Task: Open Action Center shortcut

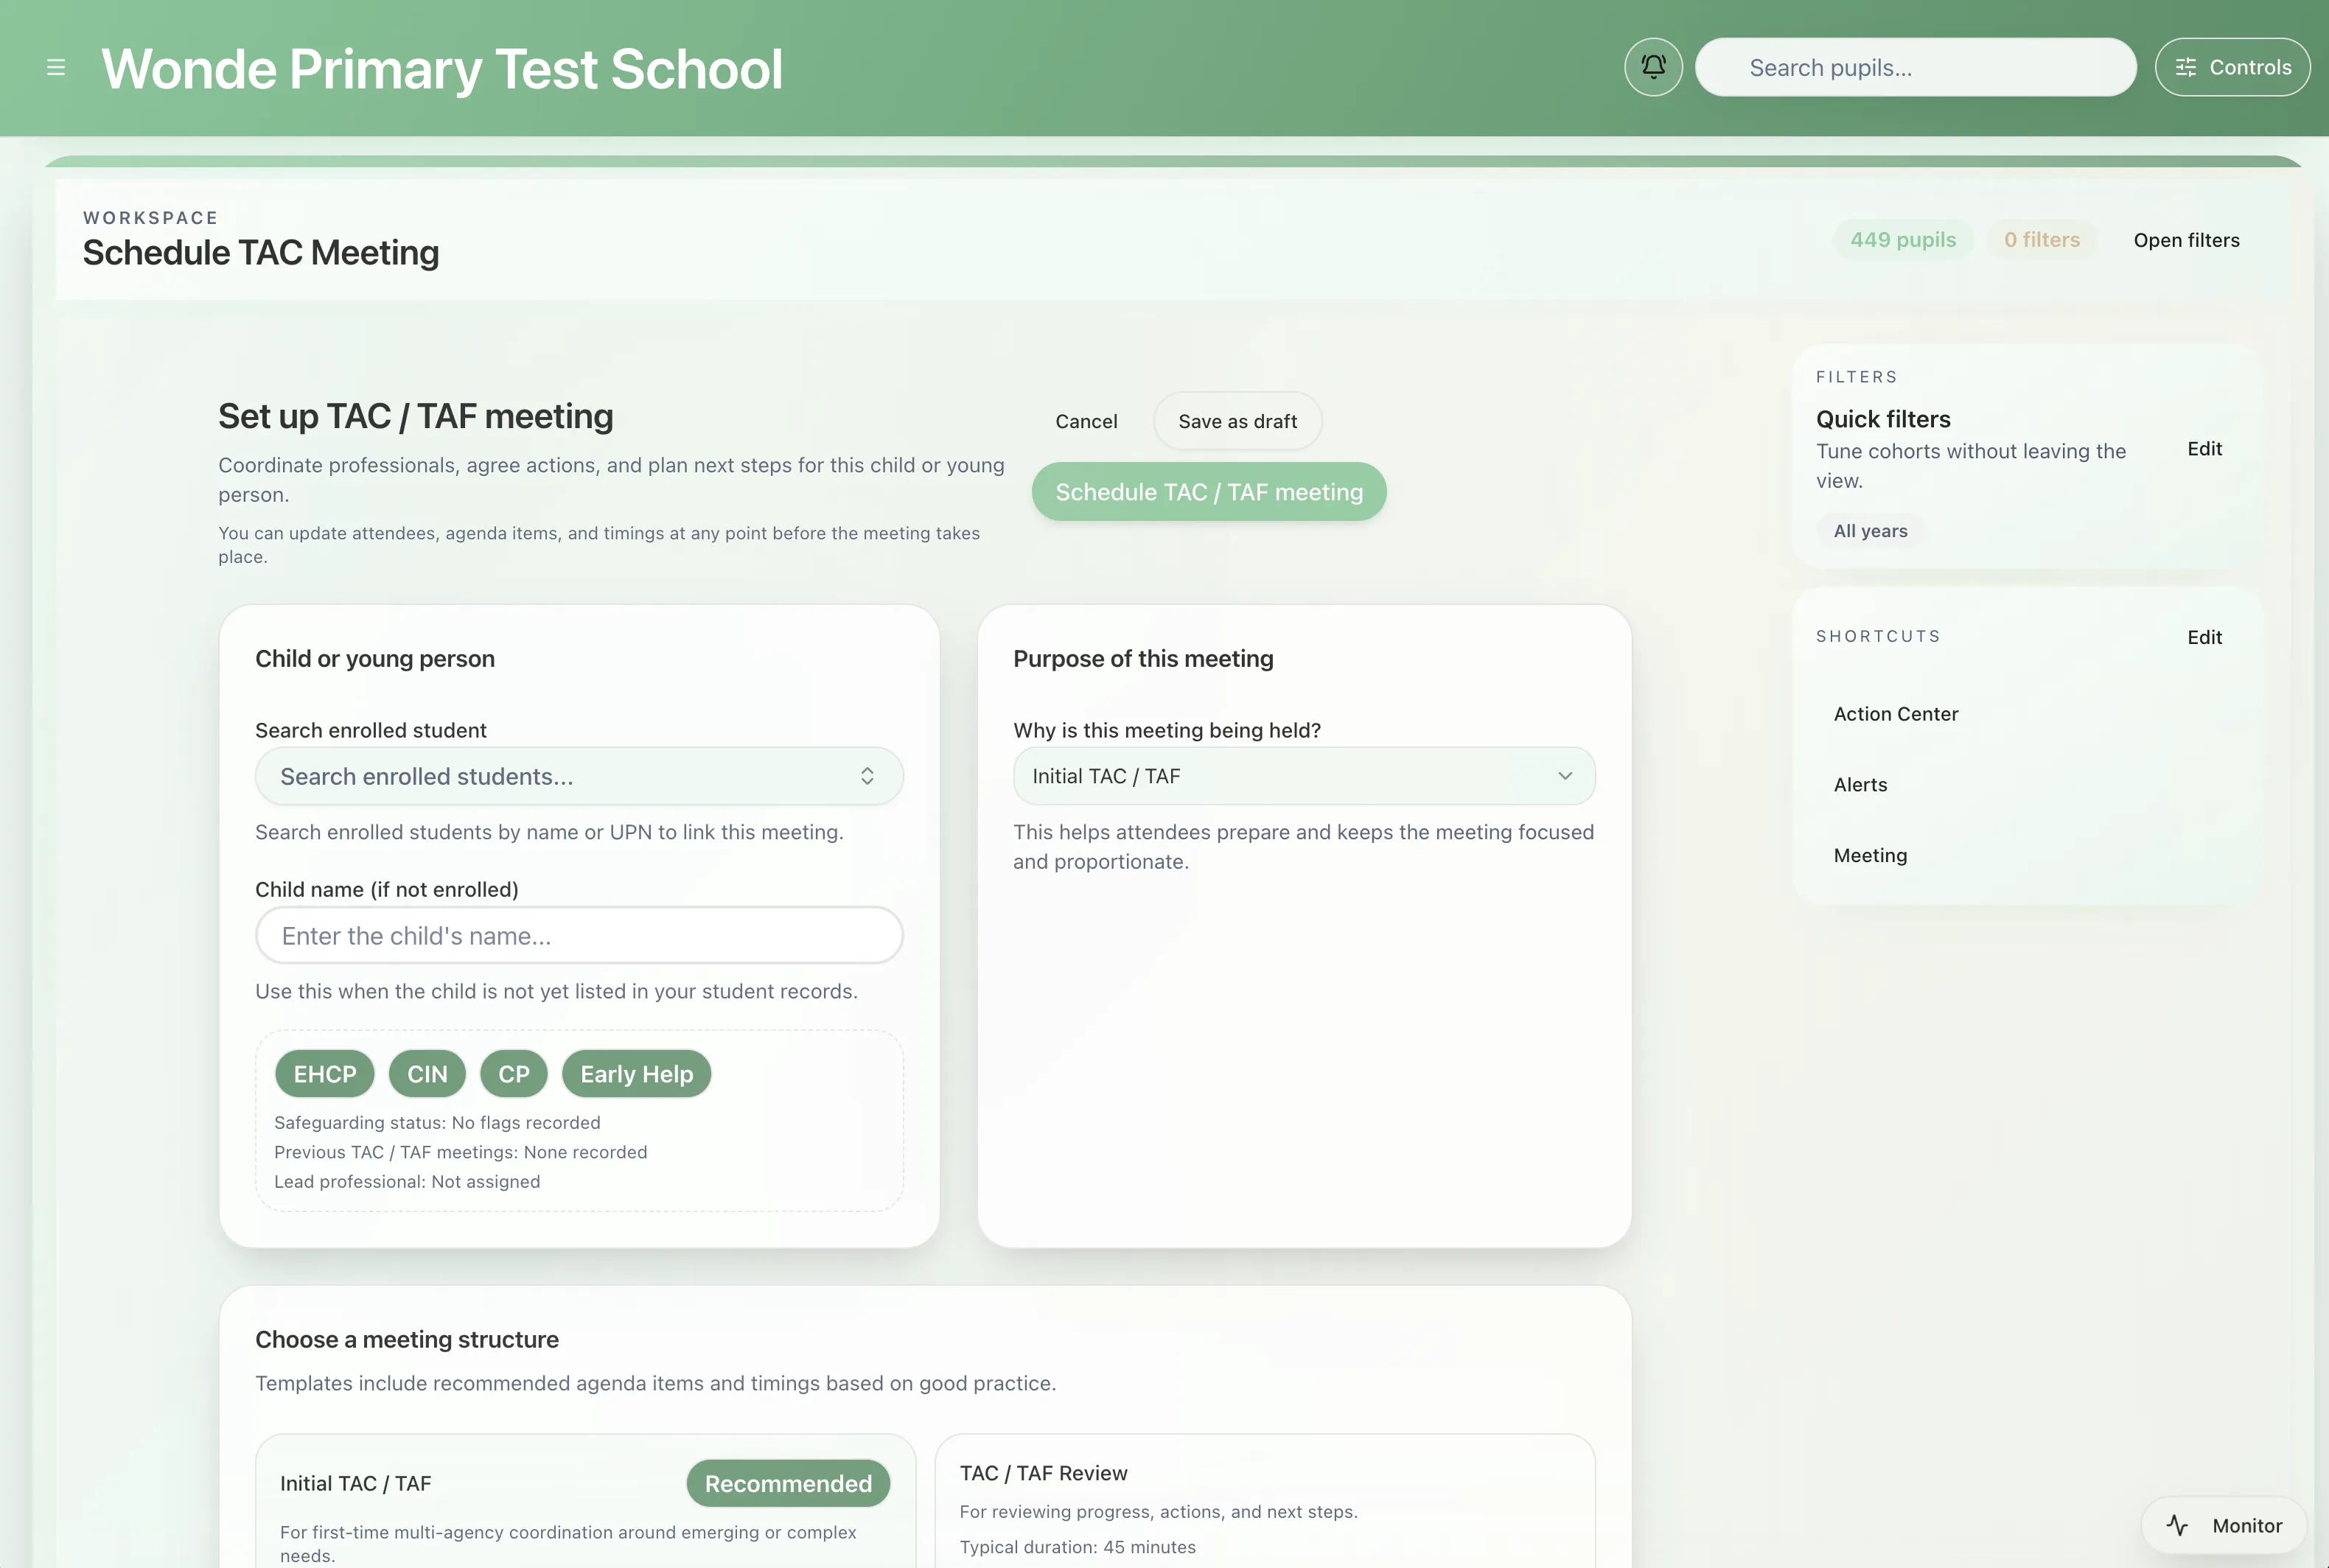Action: pyautogui.click(x=1895, y=714)
